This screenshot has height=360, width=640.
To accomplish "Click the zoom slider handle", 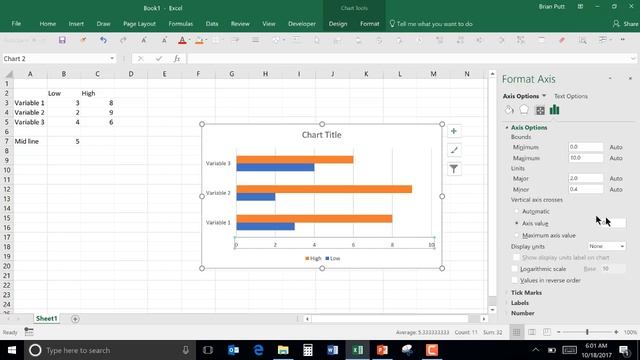I will pos(587,332).
